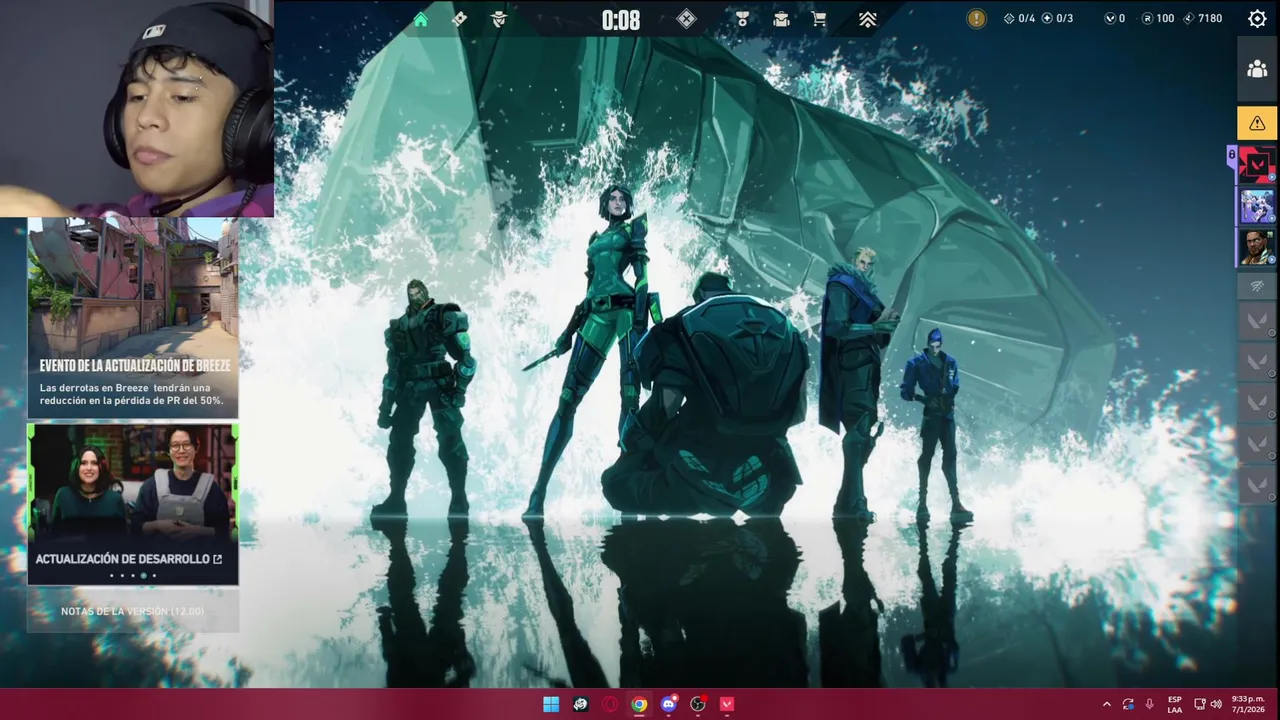Open the Windows Start button
Image resolution: width=1280 pixels, height=720 pixels.
tap(551, 704)
